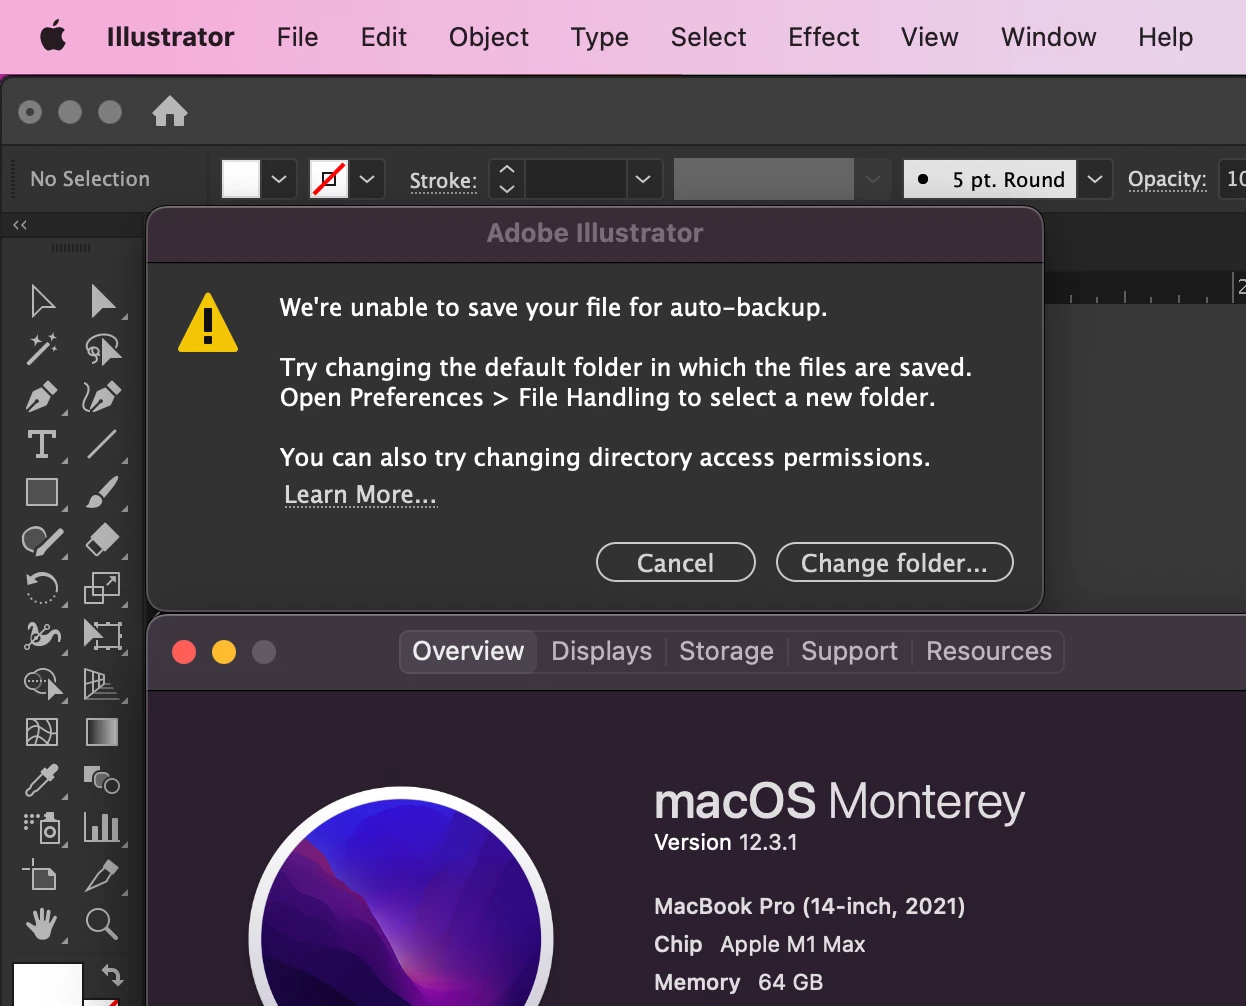Switch to the Resources tab
The height and width of the screenshot is (1006, 1246).
[x=989, y=651]
